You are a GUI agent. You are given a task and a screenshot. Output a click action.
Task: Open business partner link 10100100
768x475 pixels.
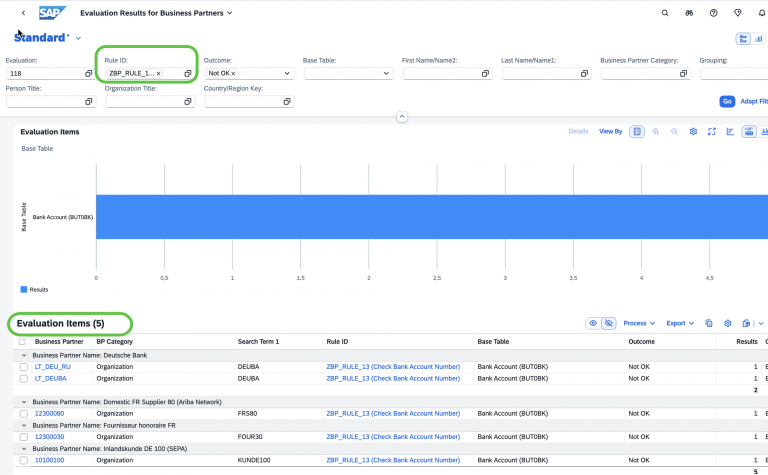coord(49,460)
